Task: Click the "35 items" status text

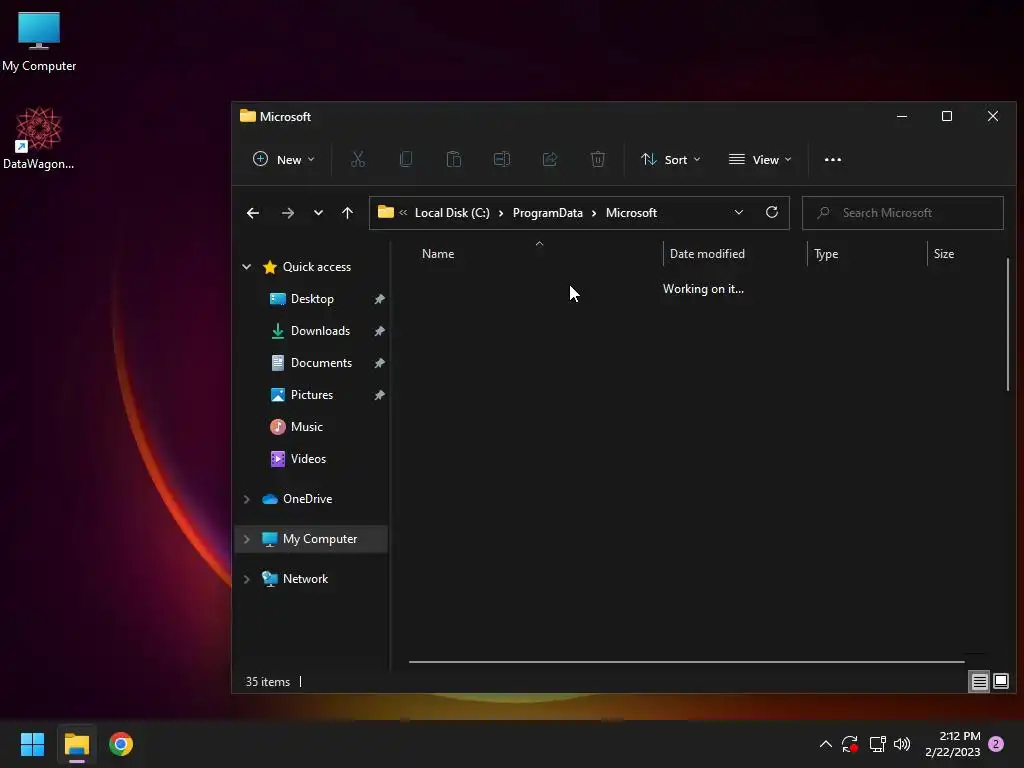Action: pyautogui.click(x=268, y=682)
